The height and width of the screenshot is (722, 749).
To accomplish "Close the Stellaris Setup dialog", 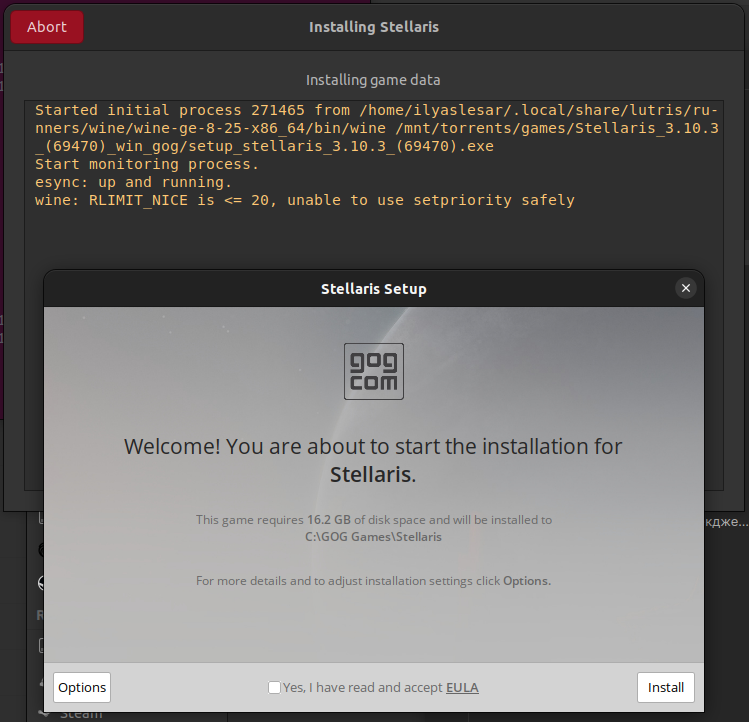I will [685, 288].
